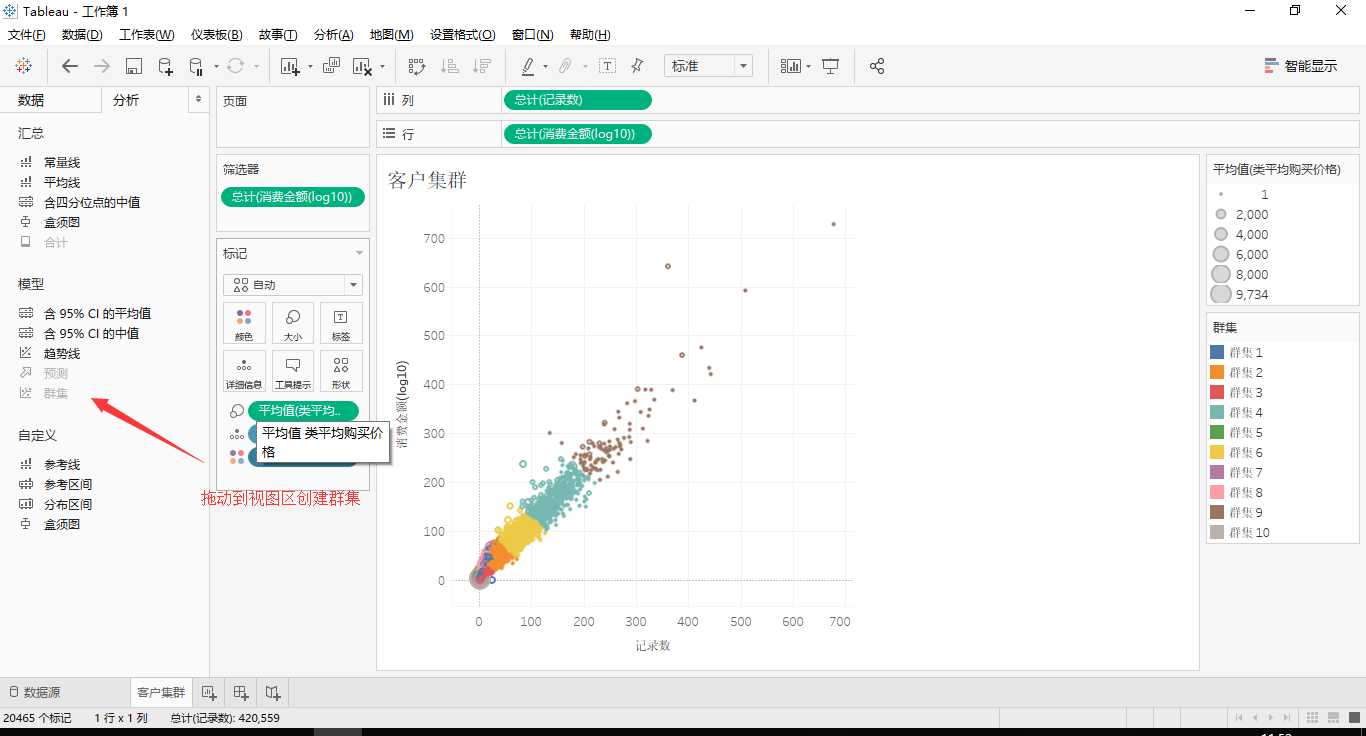Image resolution: width=1366 pixels, height=736 pixels.
Task: Open the 颜色 color mark card
Action: click(x=244, y=323)
